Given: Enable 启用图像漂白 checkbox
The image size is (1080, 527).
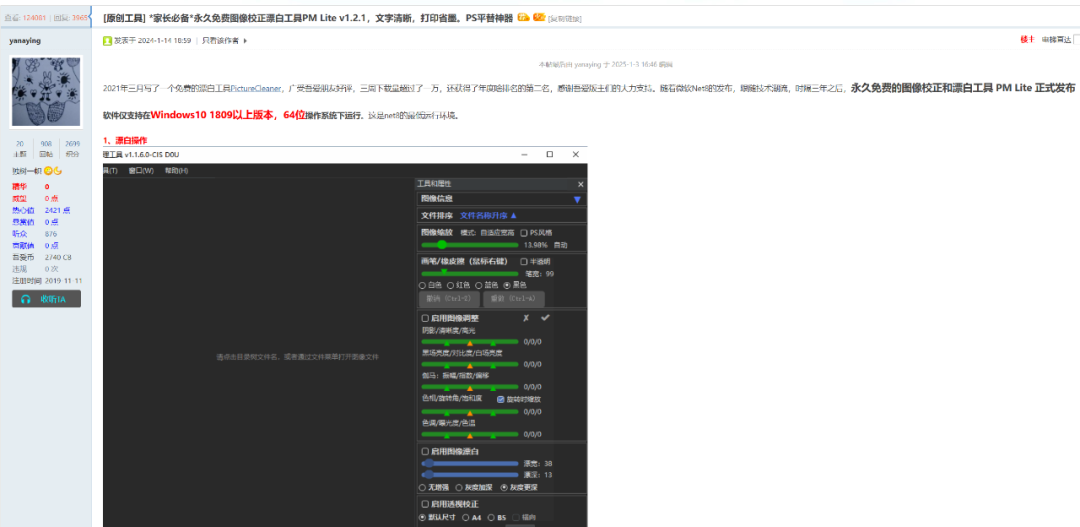Looking at the screenshot, I should coord(425,451).
